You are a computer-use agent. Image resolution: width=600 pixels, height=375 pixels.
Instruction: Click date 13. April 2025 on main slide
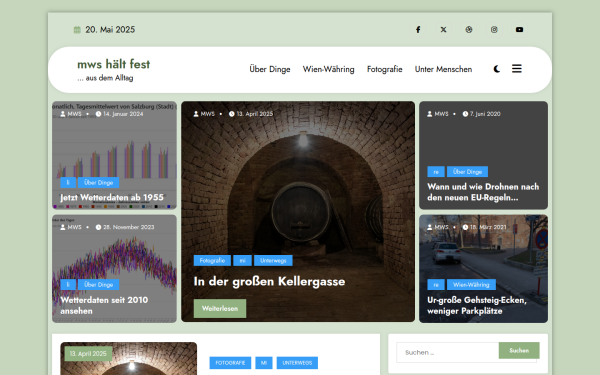point(251,114)
